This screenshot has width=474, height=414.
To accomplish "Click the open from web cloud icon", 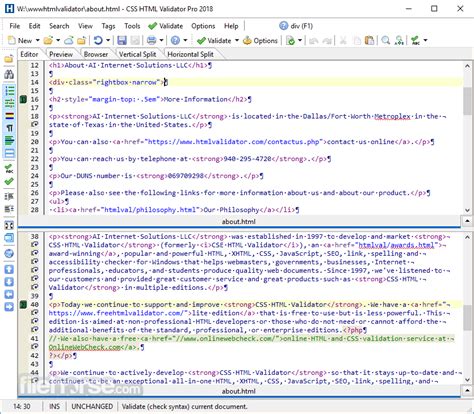I will point(69,41).
